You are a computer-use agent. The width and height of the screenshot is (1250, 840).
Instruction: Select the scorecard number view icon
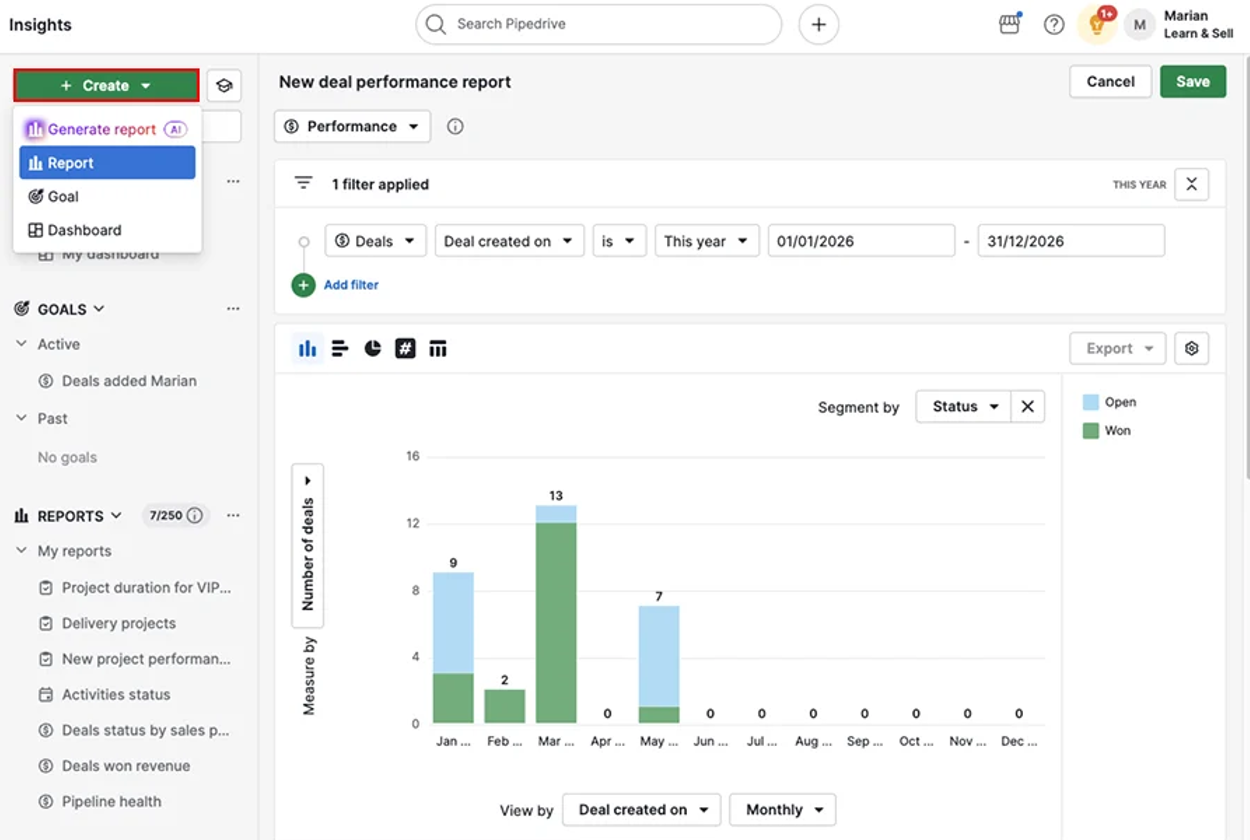(405, 348)
